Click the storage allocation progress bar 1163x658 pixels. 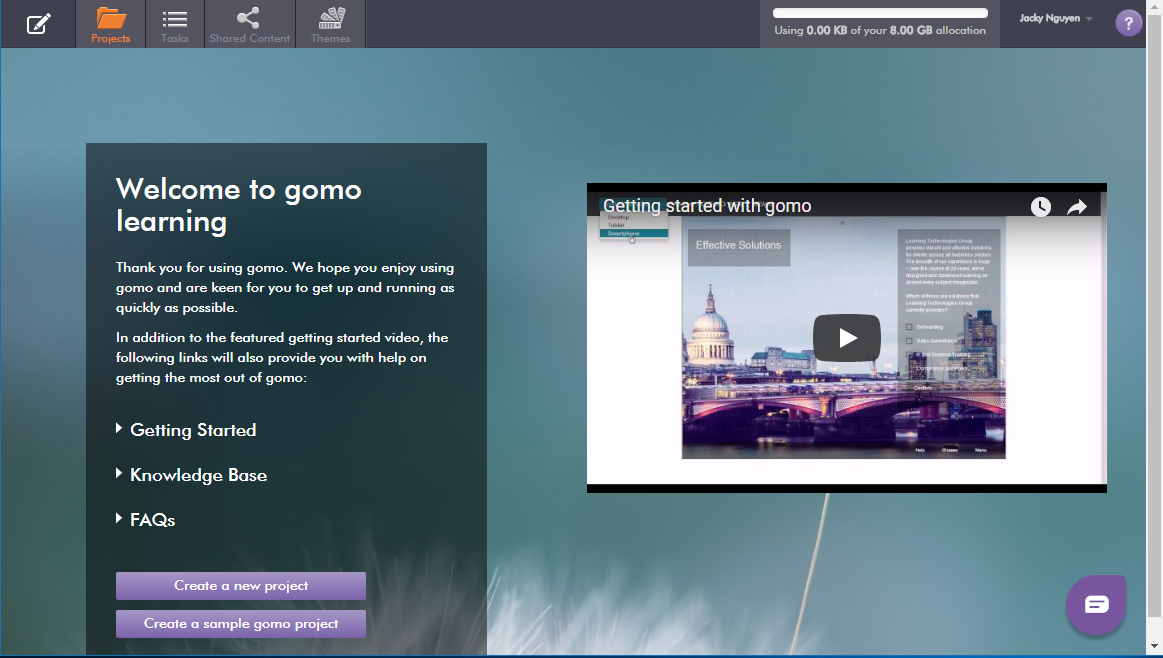879,13
